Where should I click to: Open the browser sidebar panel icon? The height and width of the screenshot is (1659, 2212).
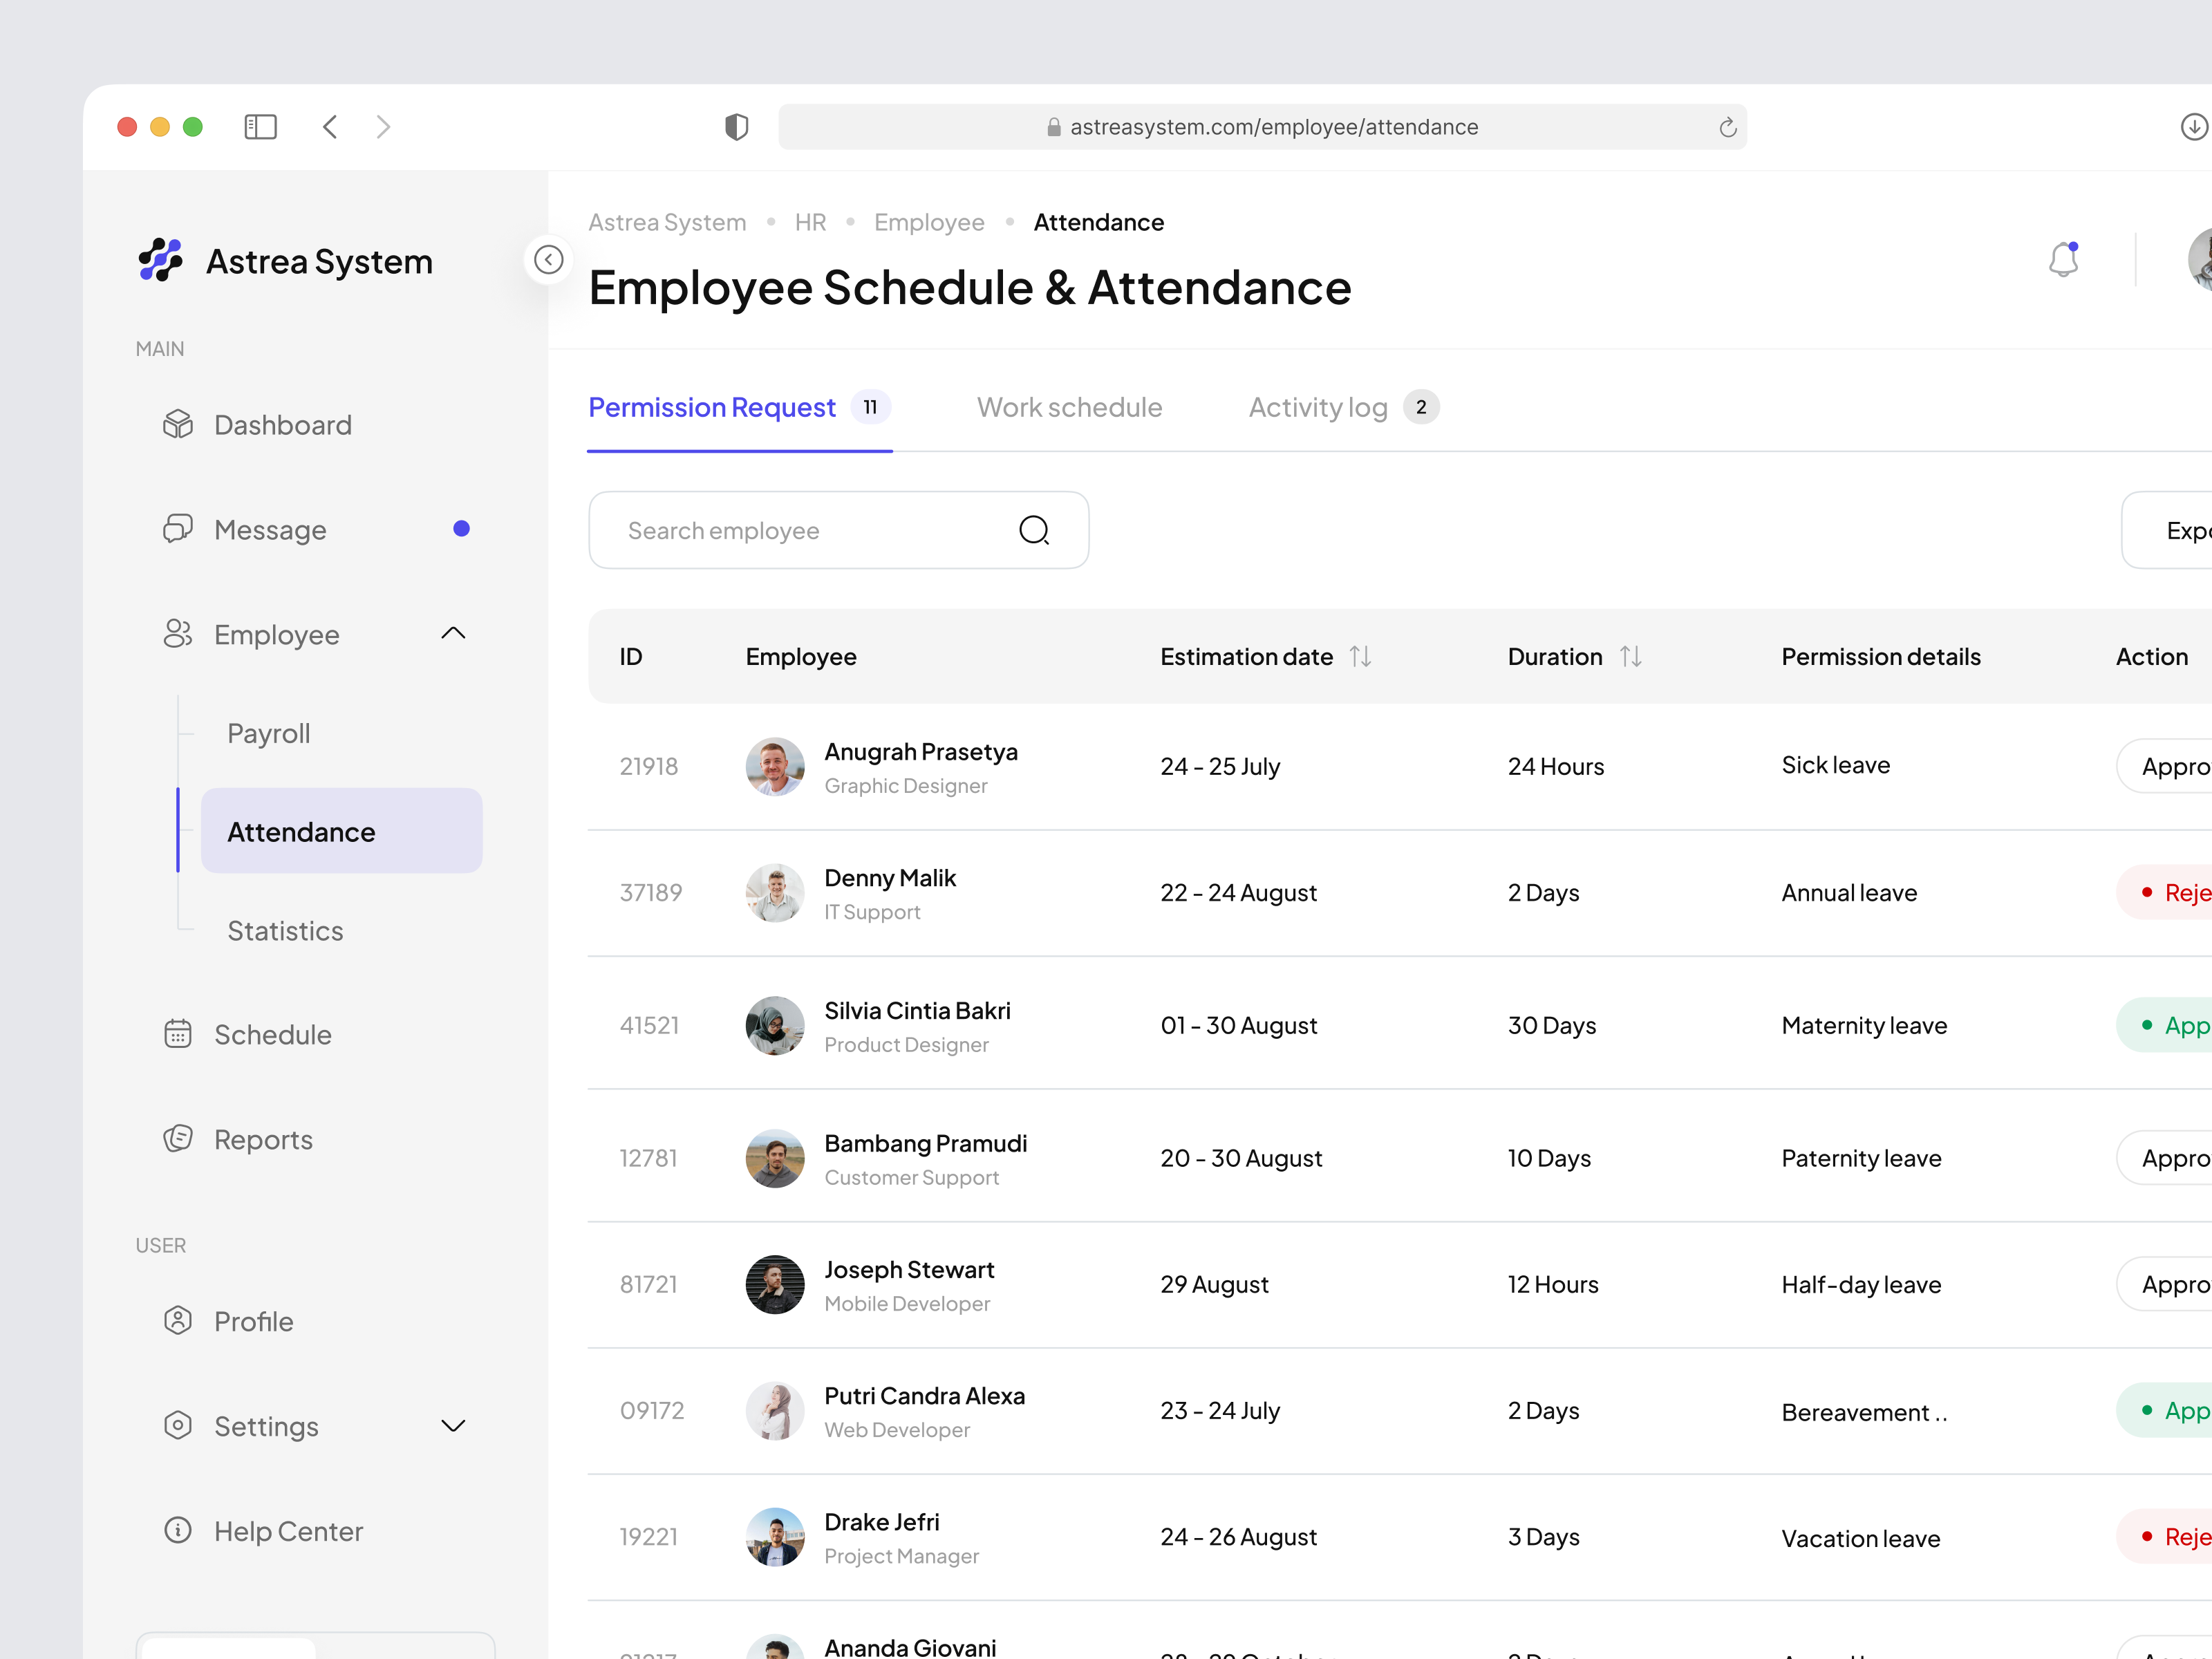pyautogui.click(x=260, y=126)
